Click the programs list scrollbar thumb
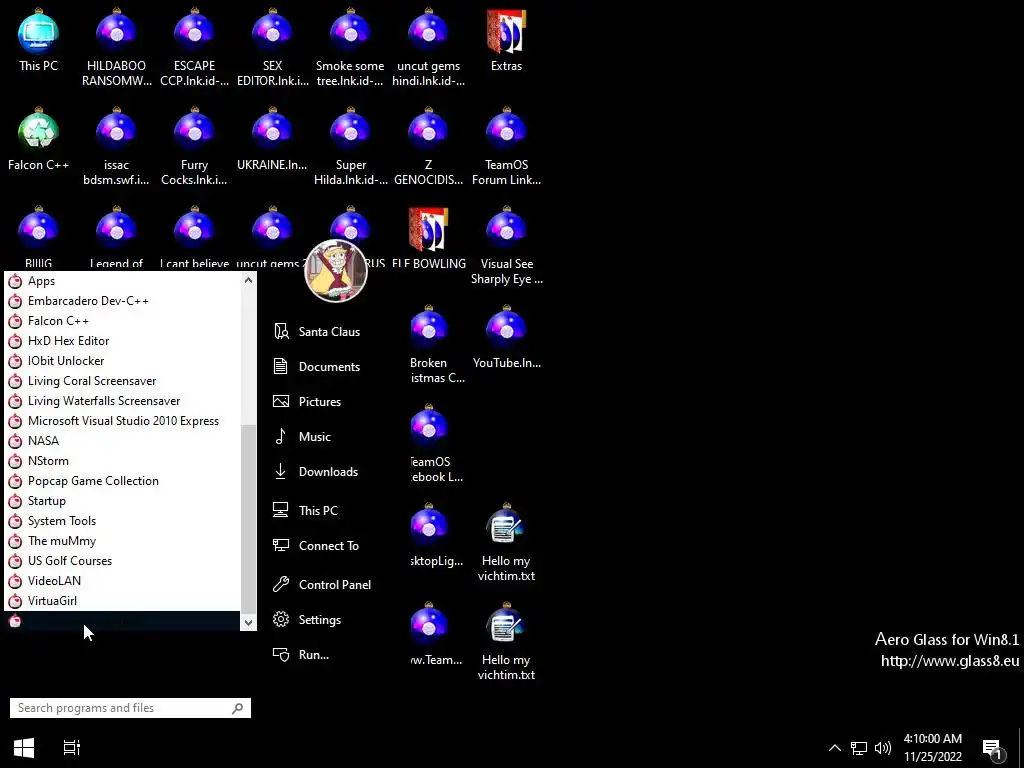This screenshot has height=768, width=1024. point(248,517)
